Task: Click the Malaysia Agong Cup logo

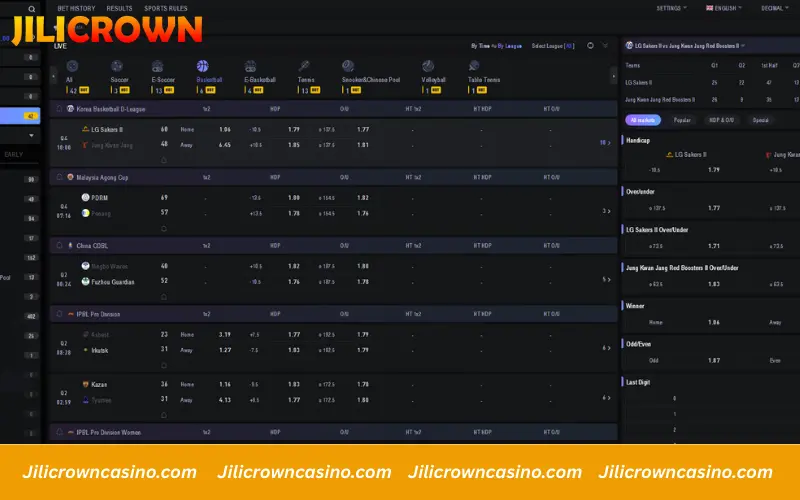Action: (70, 177)
